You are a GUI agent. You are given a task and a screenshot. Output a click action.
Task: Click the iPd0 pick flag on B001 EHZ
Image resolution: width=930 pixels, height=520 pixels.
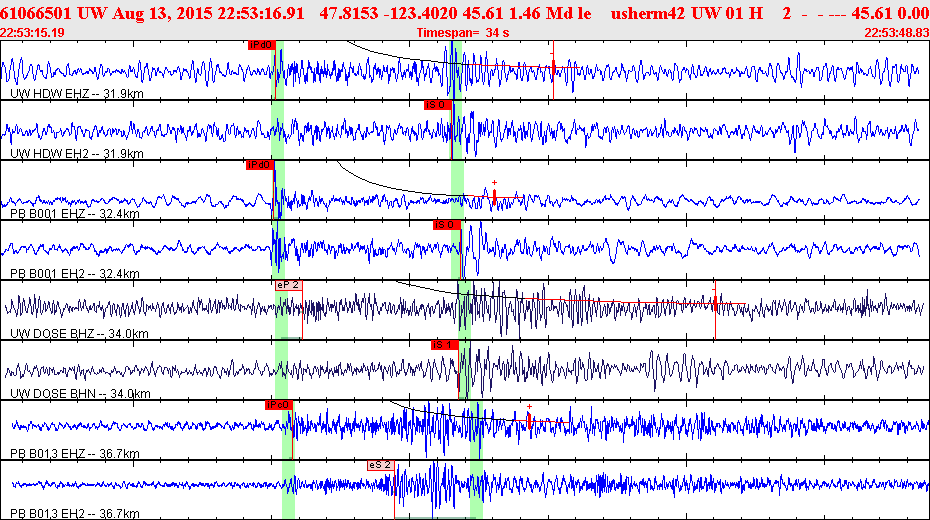point(260,165)
